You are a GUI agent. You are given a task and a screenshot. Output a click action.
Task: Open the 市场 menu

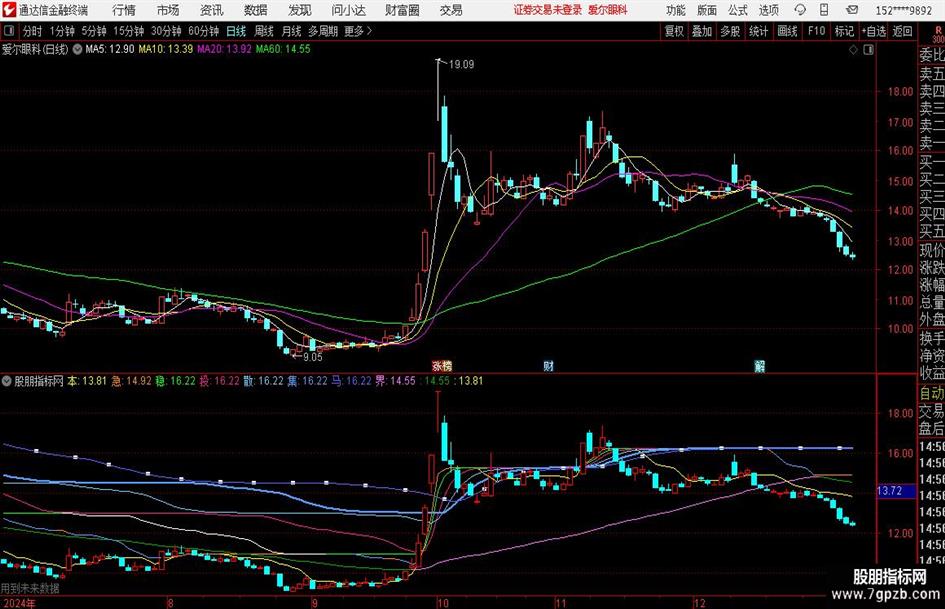(x=168, y=10)
